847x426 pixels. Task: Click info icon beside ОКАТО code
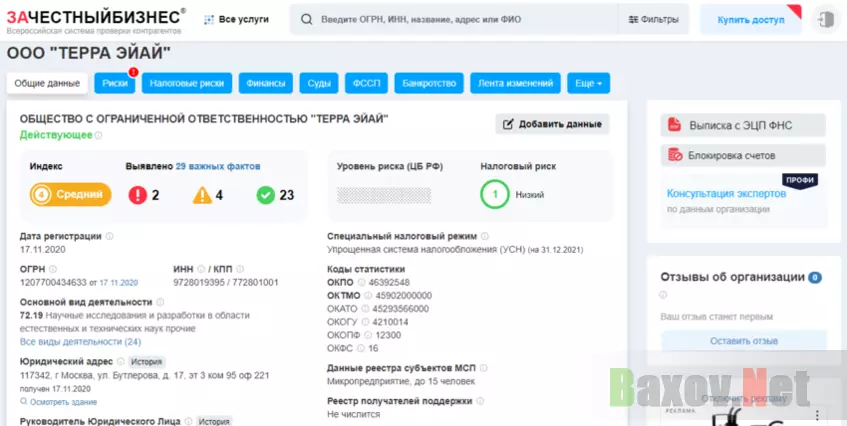[x=365, y=309]
